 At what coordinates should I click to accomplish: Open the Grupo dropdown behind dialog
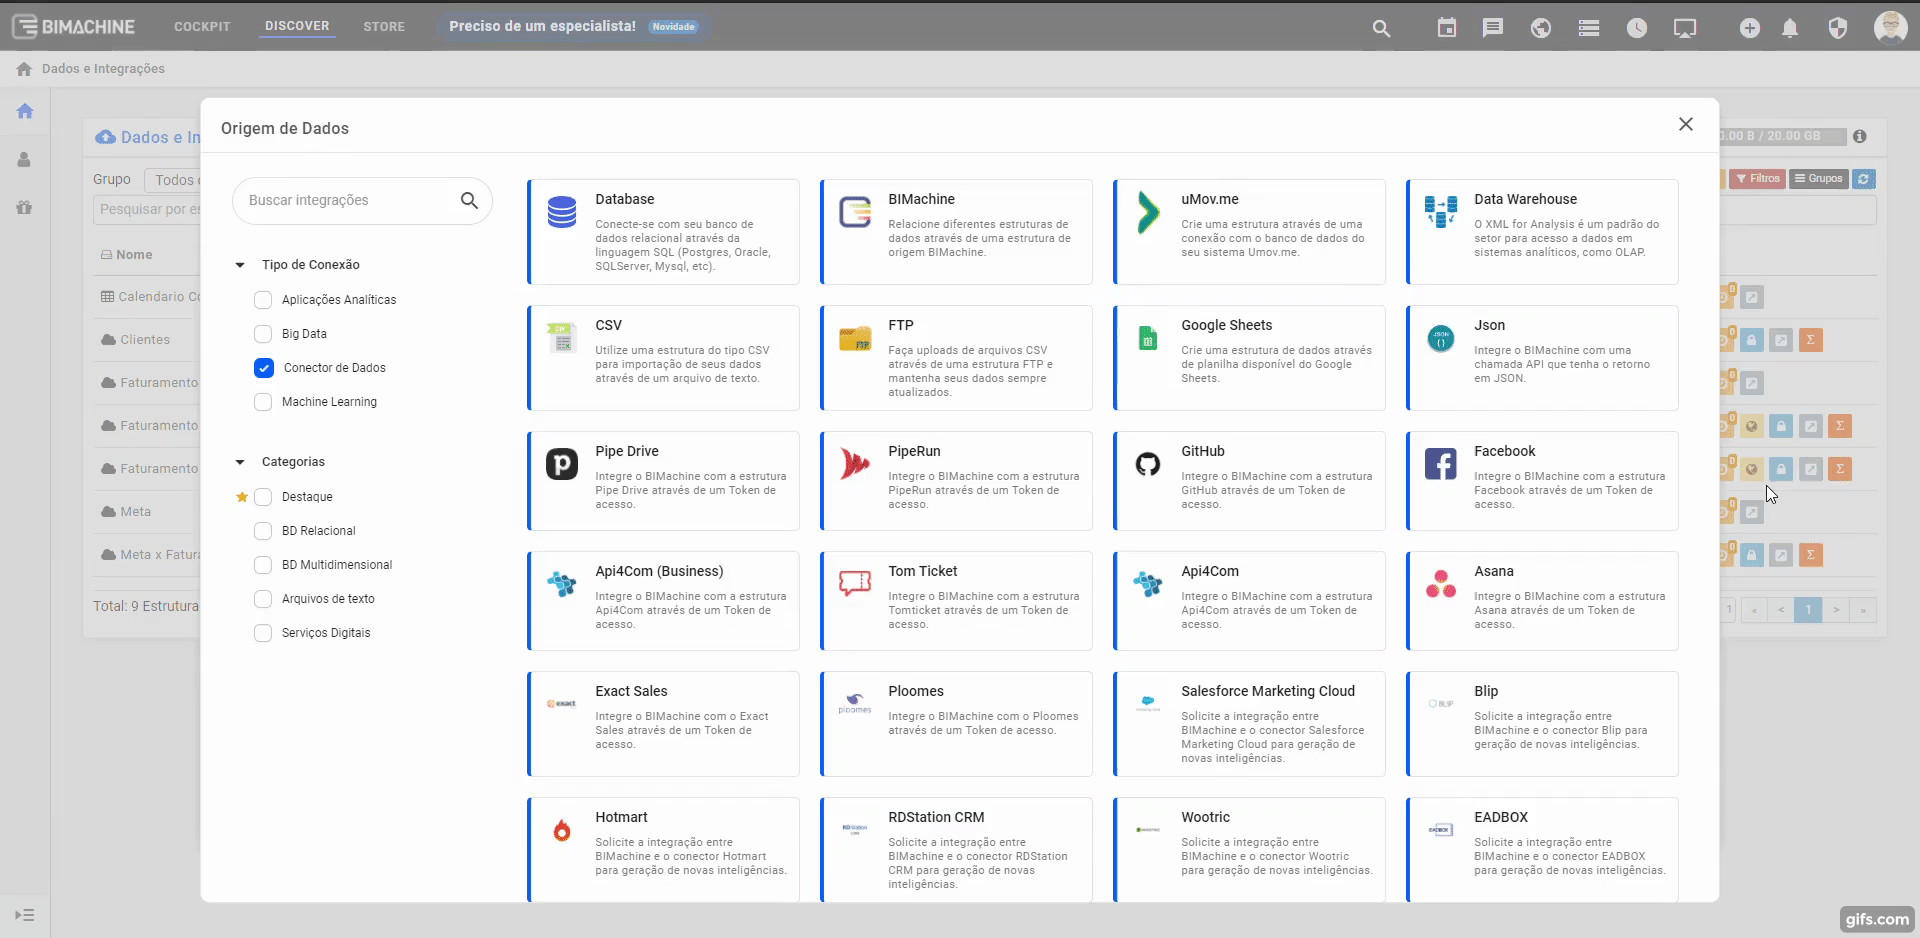tap(173, 180)
